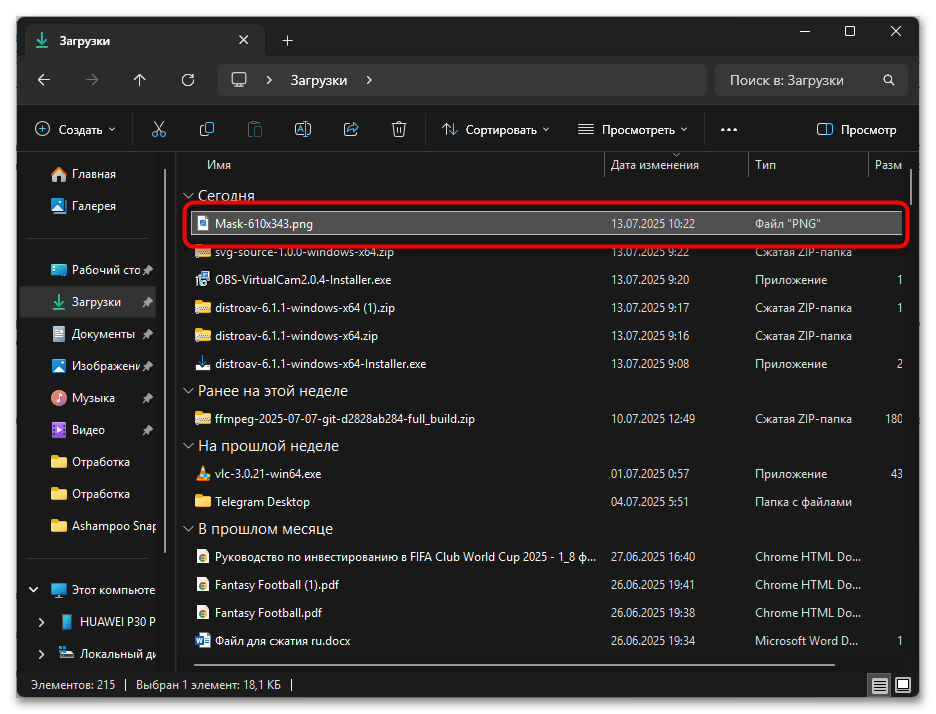Screen dimensions: 936x714
Task: Click the Share icon in toolbar
Action: tap(351, 129)
